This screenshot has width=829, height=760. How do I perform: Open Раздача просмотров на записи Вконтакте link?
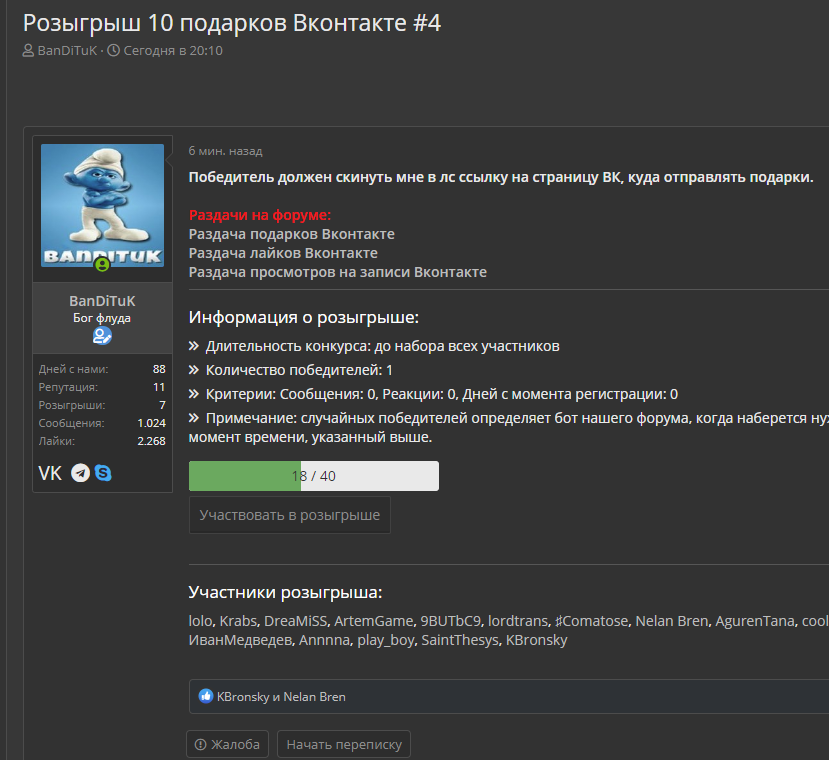point(337,272)
